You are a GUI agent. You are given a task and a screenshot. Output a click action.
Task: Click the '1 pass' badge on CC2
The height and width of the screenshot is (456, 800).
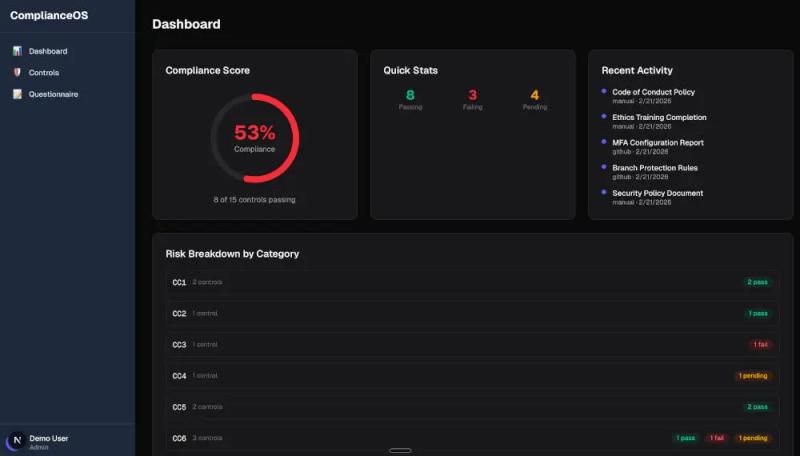coord(758,313)
